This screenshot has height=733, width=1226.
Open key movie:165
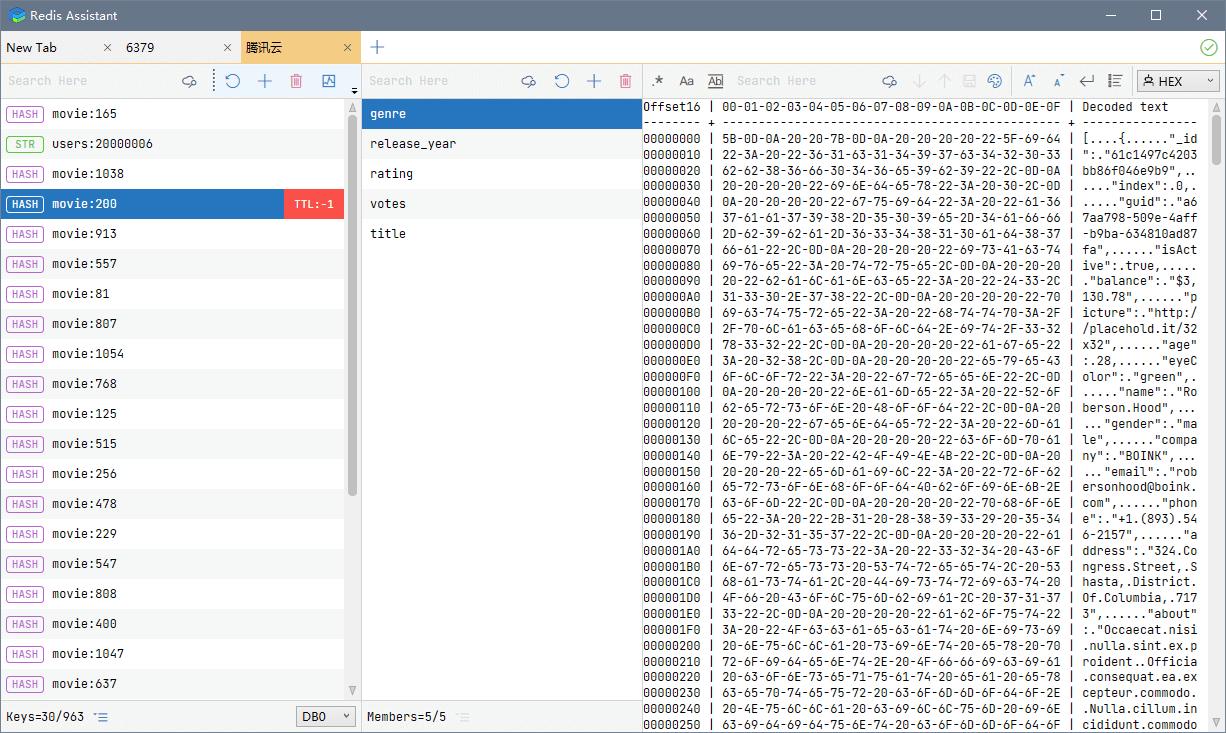172,114
